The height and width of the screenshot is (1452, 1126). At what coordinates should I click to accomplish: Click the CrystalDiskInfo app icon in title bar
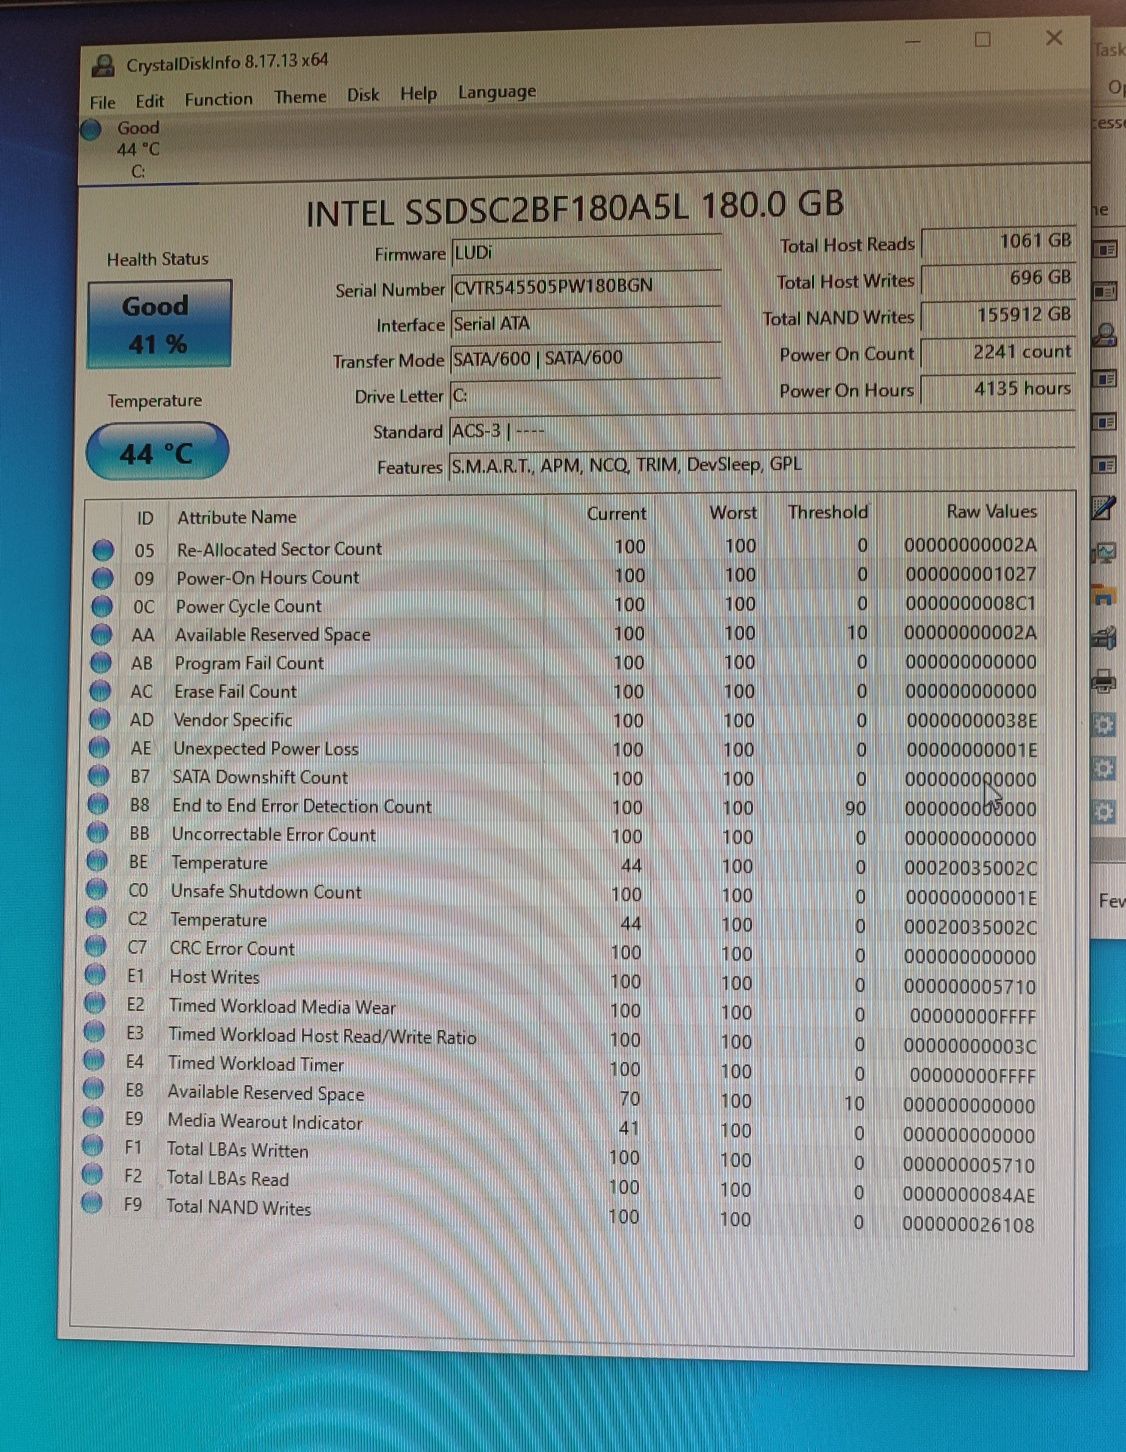102,66
